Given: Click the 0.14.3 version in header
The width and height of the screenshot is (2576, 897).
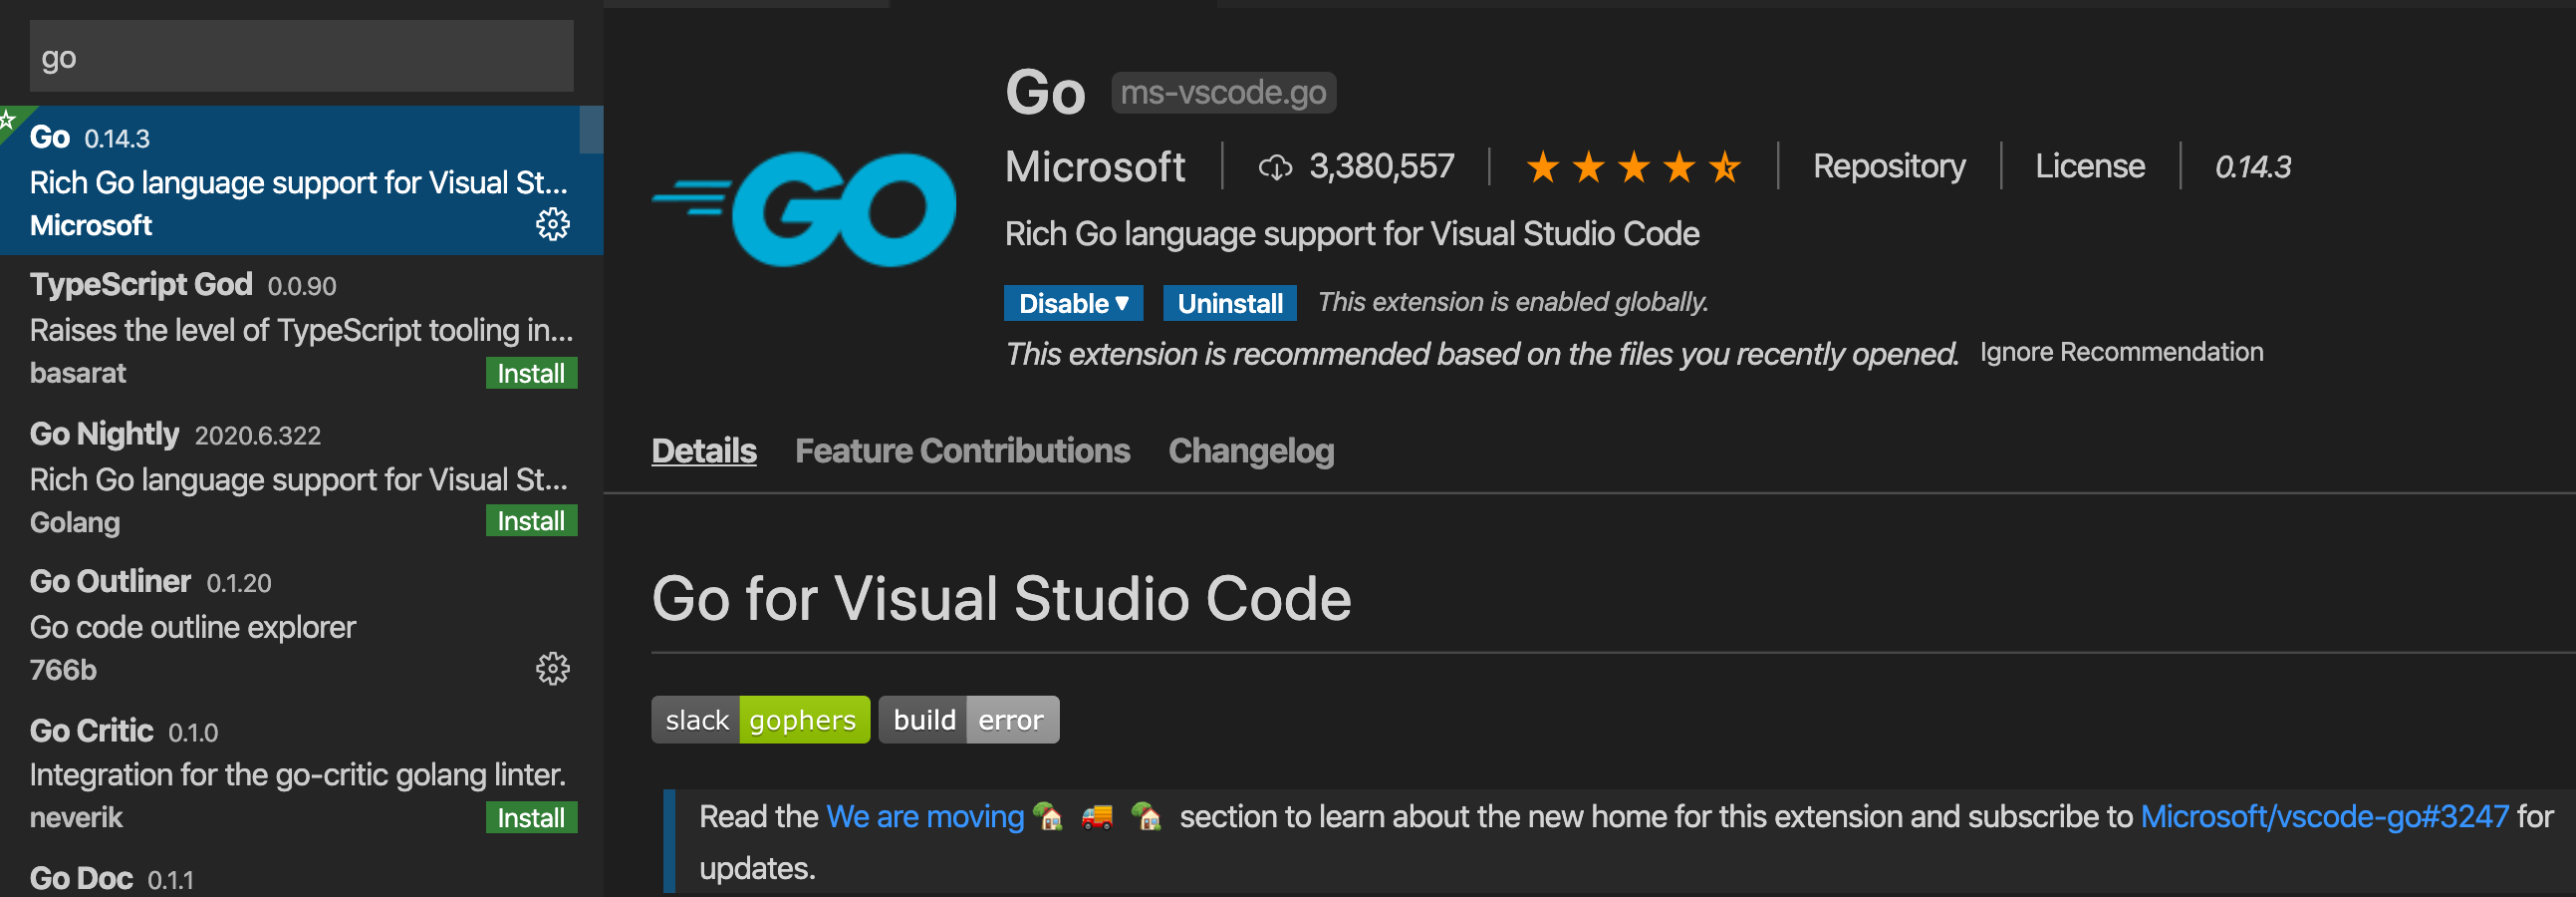Looking at the screenshot, I should point(2252,167).
